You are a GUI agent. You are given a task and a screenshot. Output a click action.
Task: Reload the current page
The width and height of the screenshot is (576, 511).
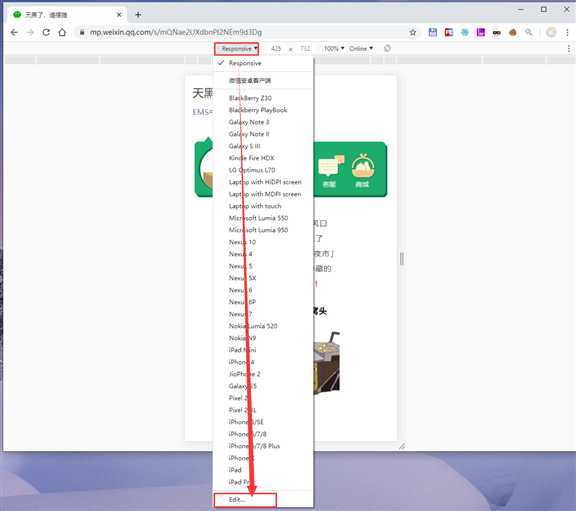[x=46, y=32]
